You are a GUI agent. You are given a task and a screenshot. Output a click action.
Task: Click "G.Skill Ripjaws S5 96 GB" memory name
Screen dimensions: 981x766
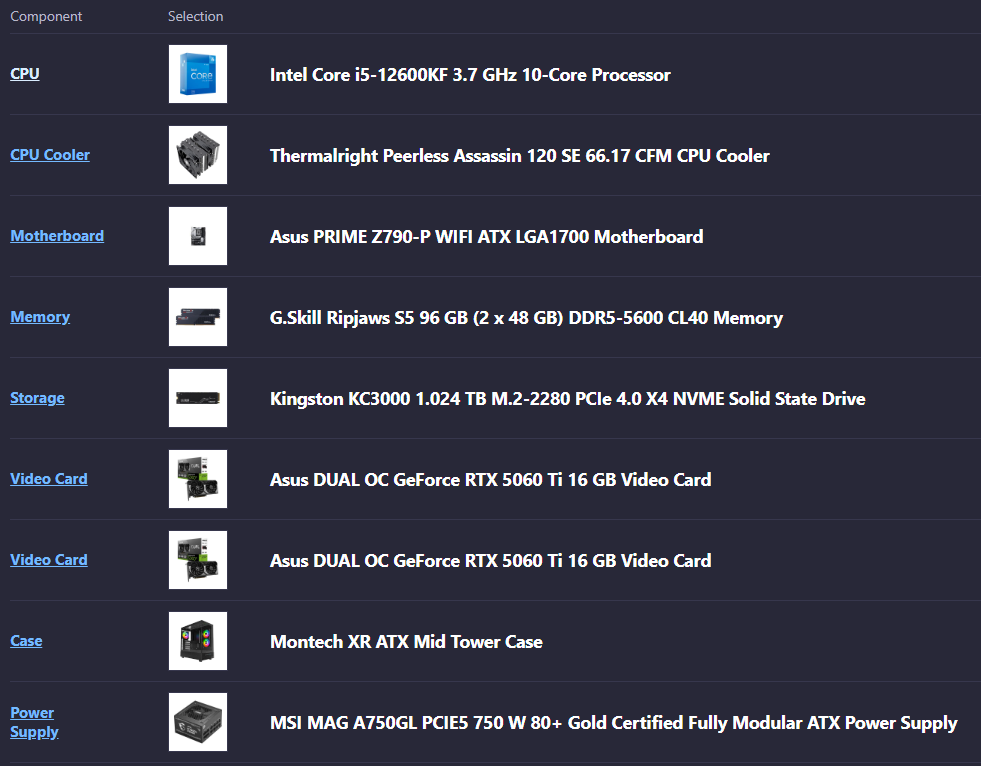tap(526, 318)
